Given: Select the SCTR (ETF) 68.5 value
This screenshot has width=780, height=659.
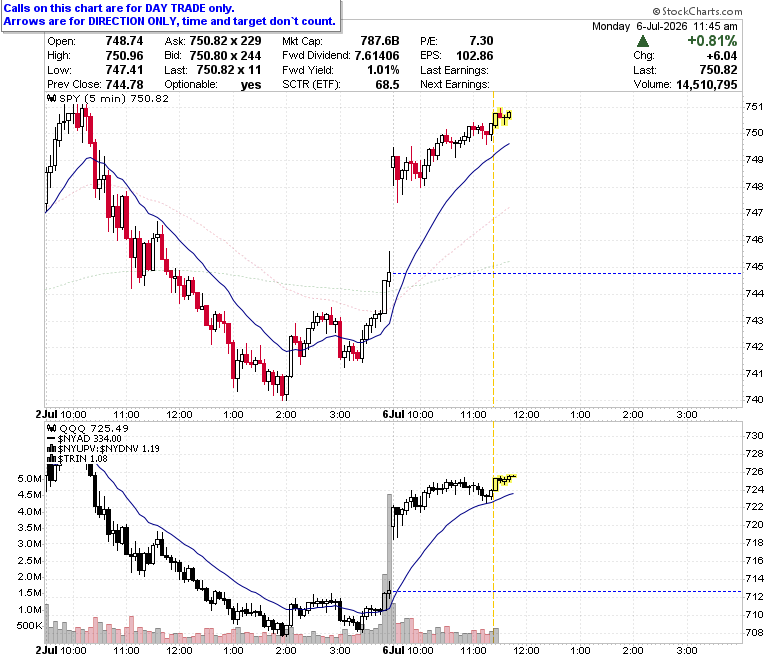Looking at the screenshot, I should point(387,85).
